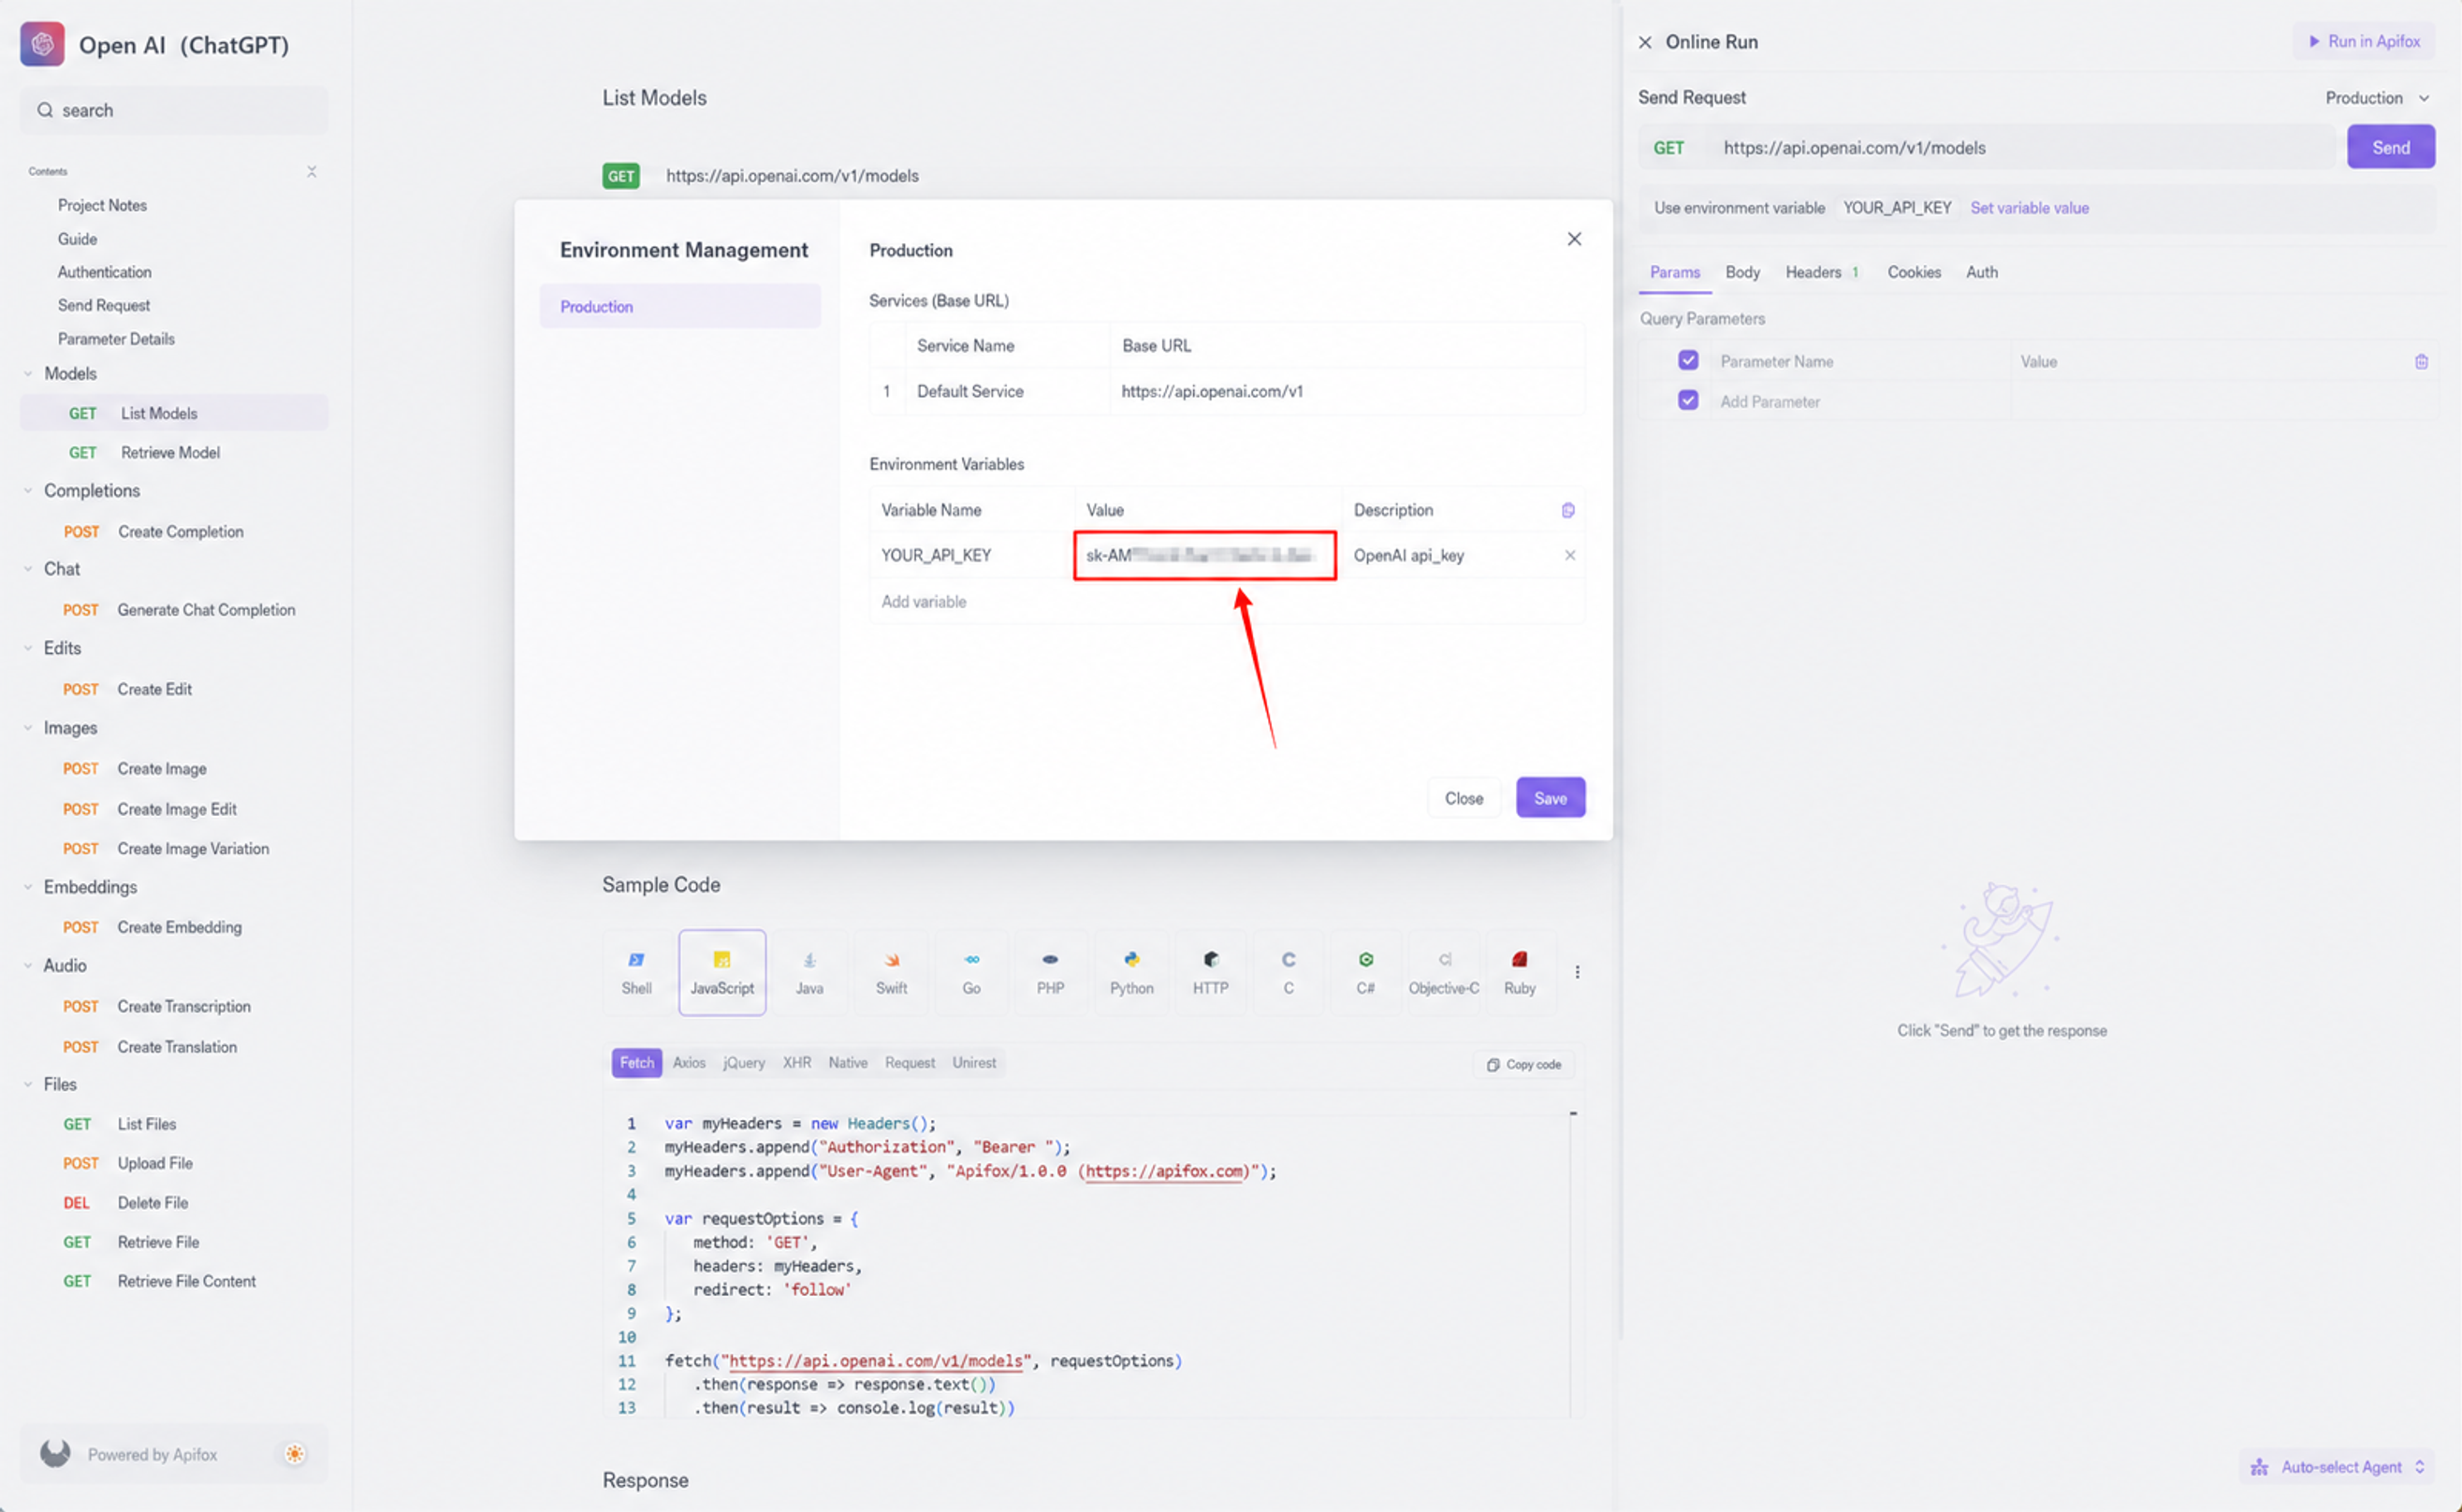This screenshot has height=1512, width=2462.
Task: Collapse the Images section
Action: point(28,728)
